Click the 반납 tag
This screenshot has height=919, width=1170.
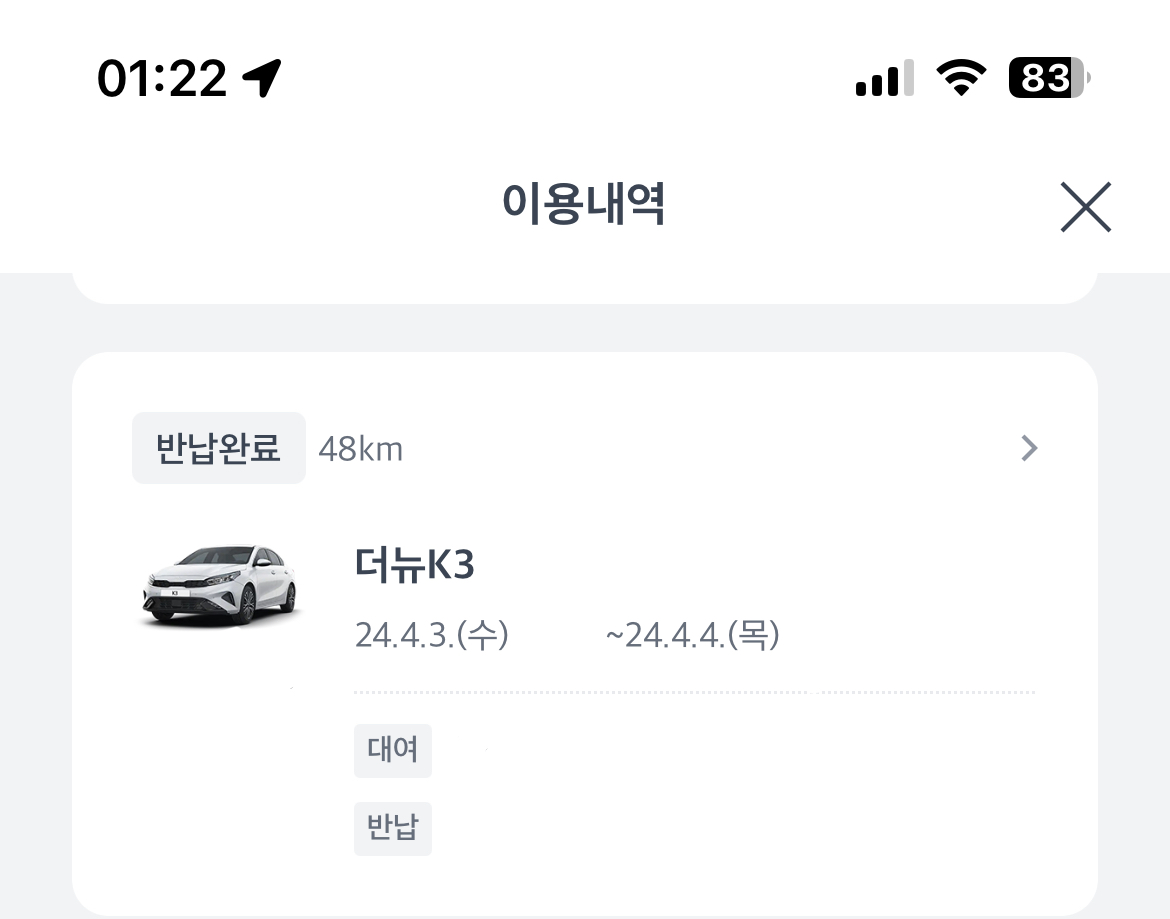392,829
